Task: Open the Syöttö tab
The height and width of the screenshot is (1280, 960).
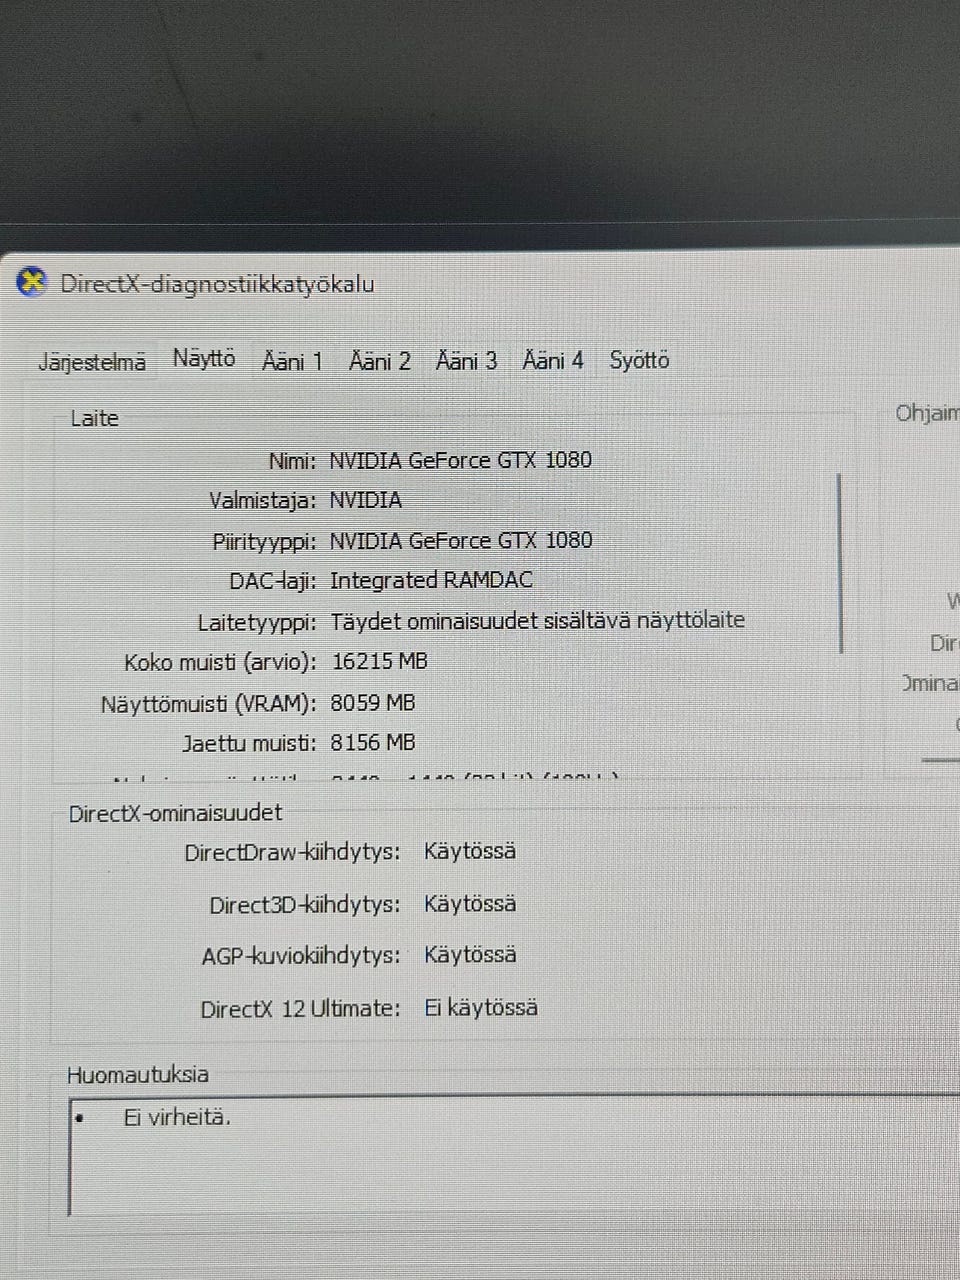Action: tap(639, 359)
